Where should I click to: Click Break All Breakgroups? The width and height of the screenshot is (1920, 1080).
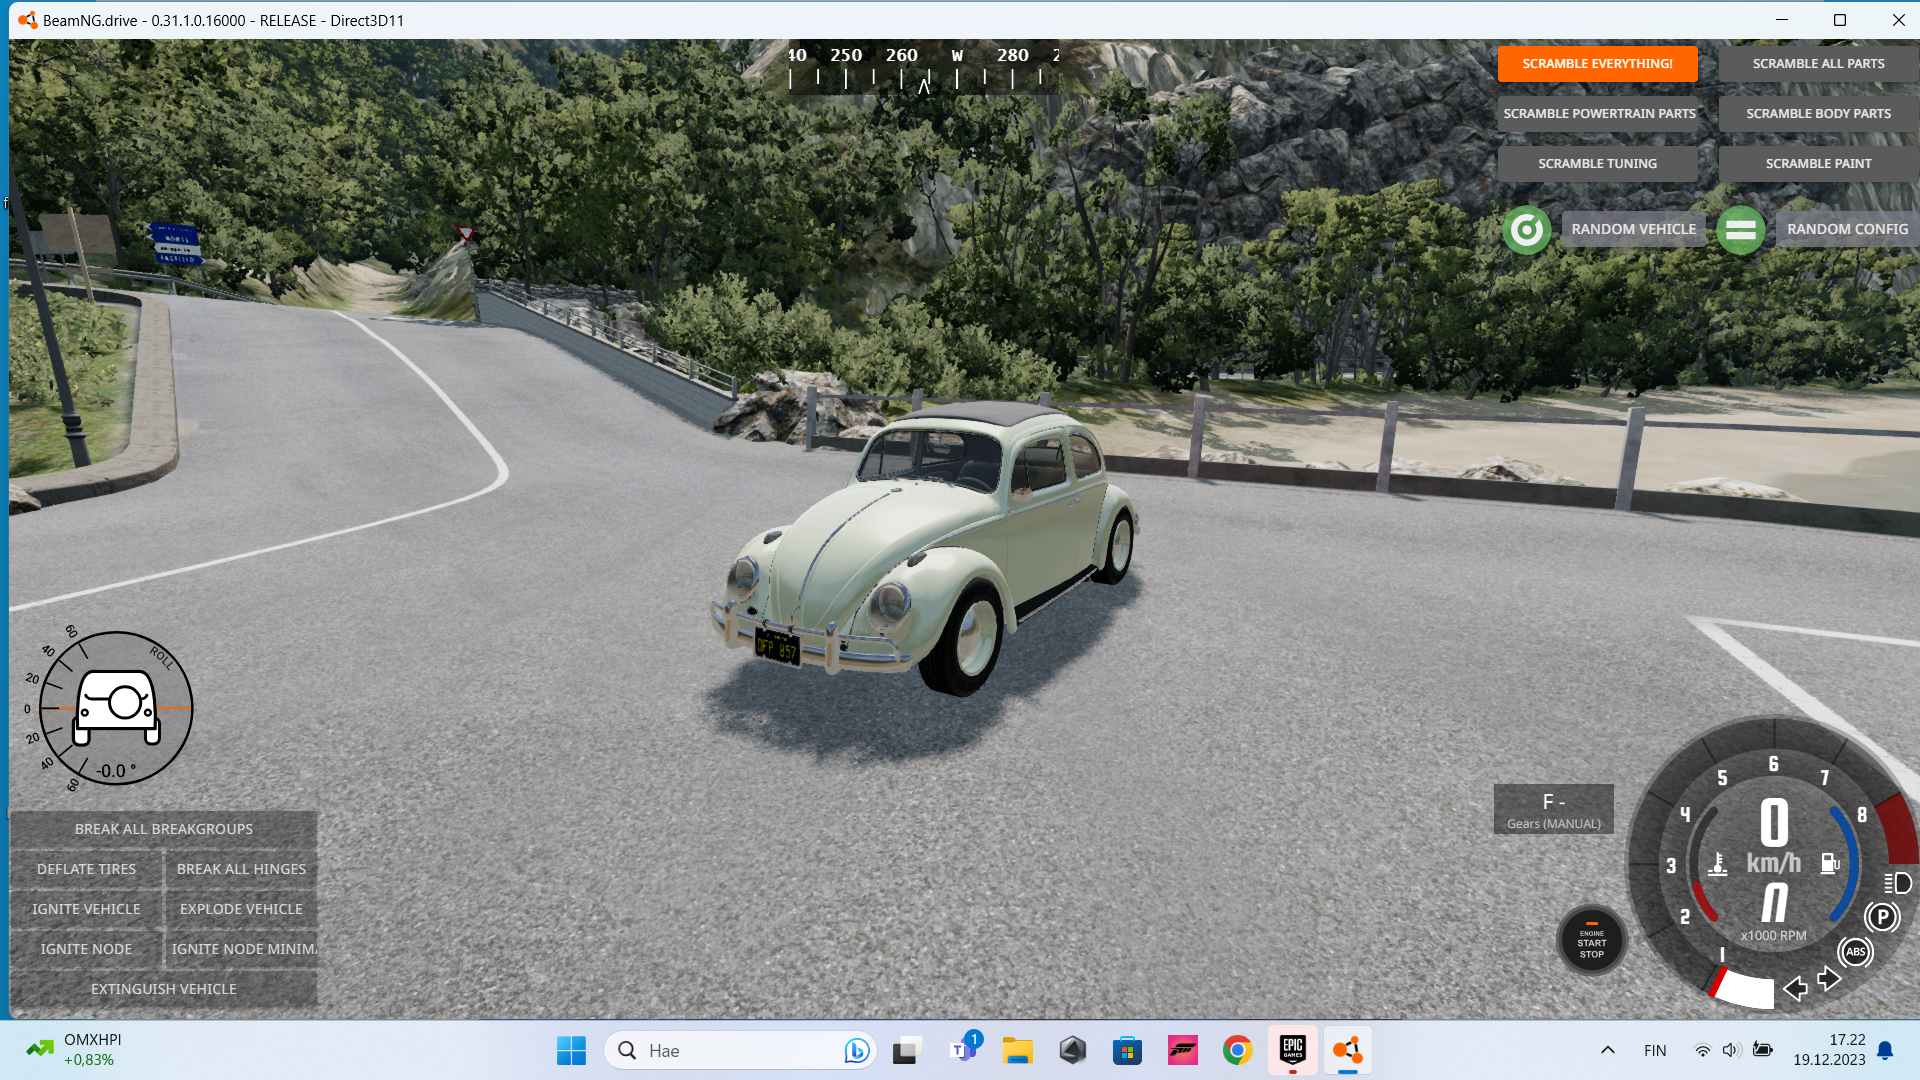click(x=164, y=829)
